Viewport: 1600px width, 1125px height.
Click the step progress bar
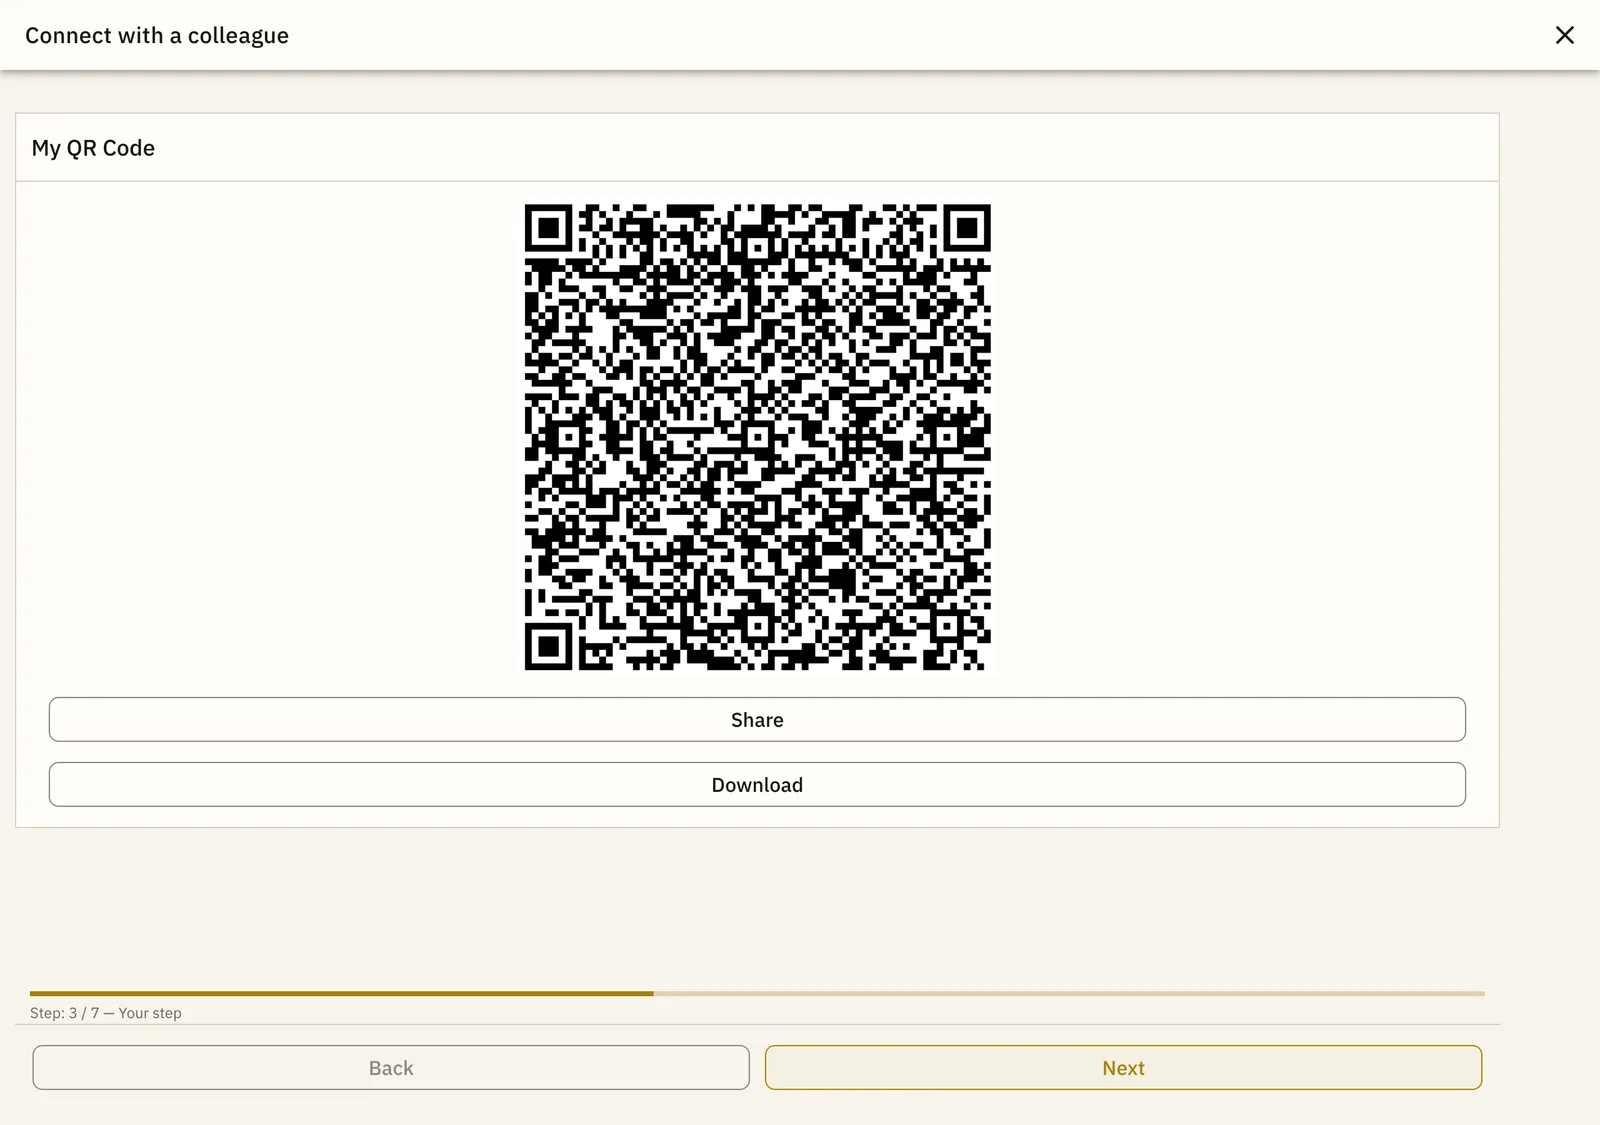(x=757, y=994)
